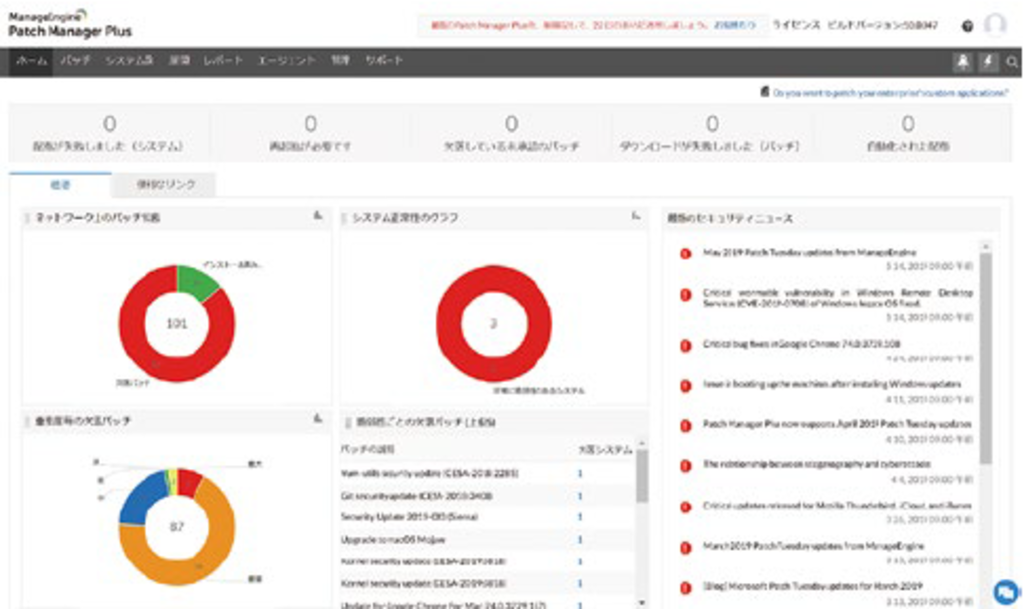Click the lightning quick-actions icon
1024x609 pixels.
tap(987, 61)
